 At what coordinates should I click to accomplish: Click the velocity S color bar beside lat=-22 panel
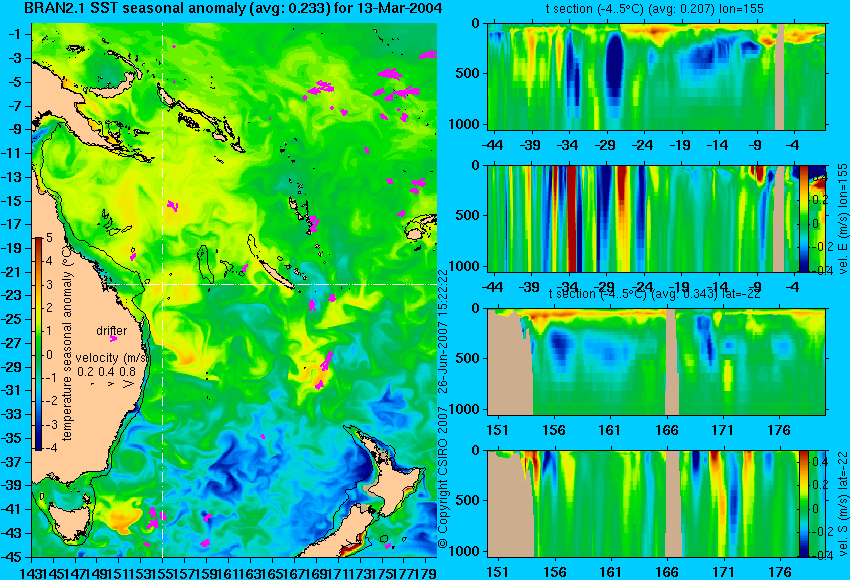tap(803, 504)
